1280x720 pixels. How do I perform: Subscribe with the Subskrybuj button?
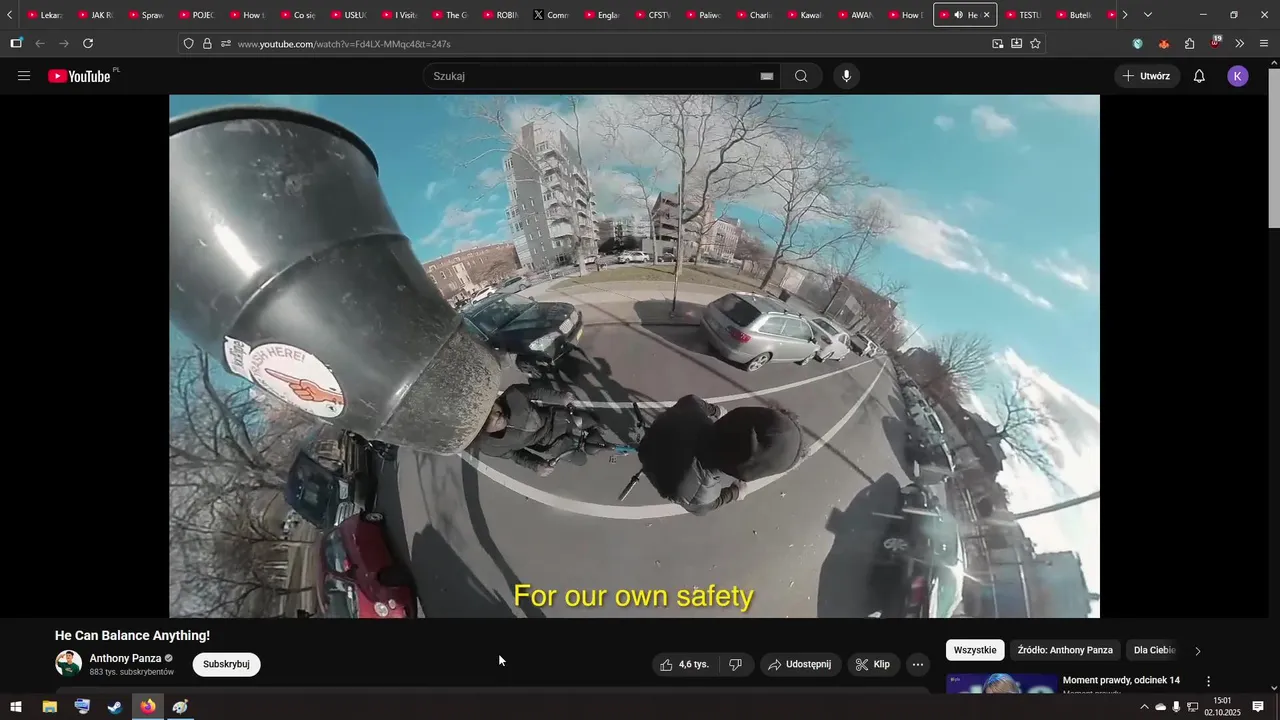(226, 664)
